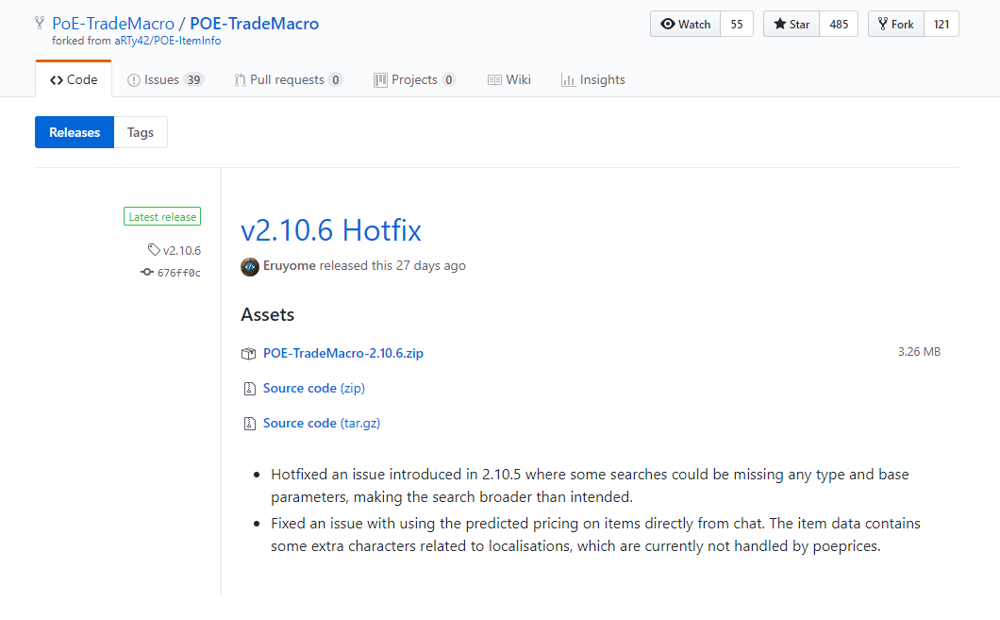Open the Code tab

74,80
